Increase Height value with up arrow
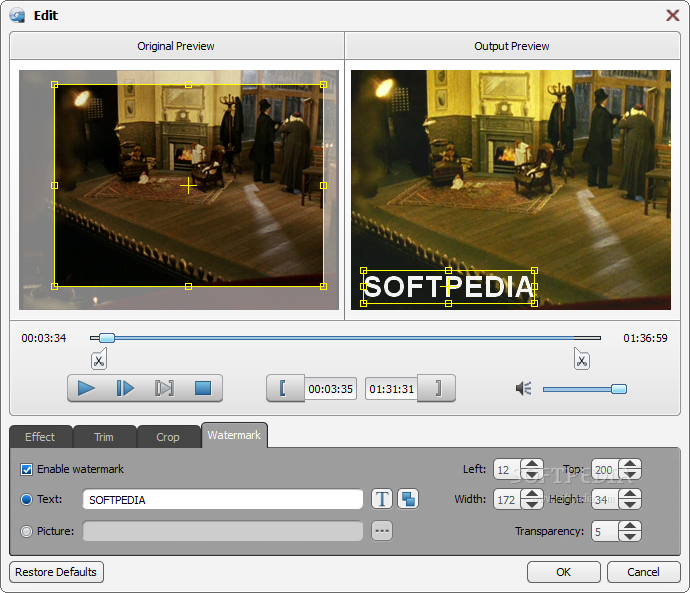Image resolution: width=690 pixels, height=593 pixels. (630, 494)
